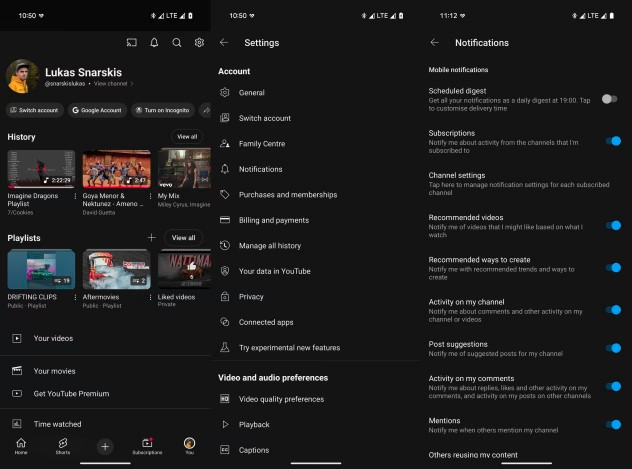Open Playback settings play icon
Screen dimensions: 632x469
pos(225,424)
